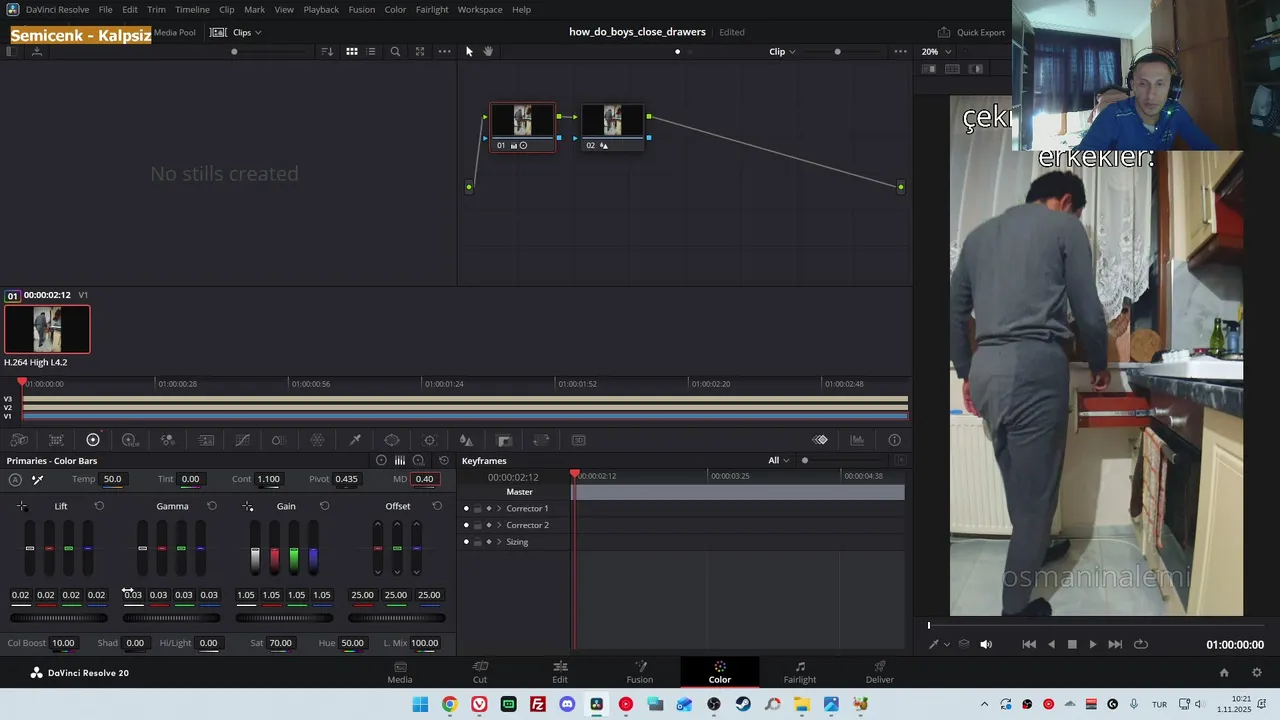The width and height of the screenshot is (1280, 720).
Task: Open the Camera Raw palette
Action: (x=19, y=440)
